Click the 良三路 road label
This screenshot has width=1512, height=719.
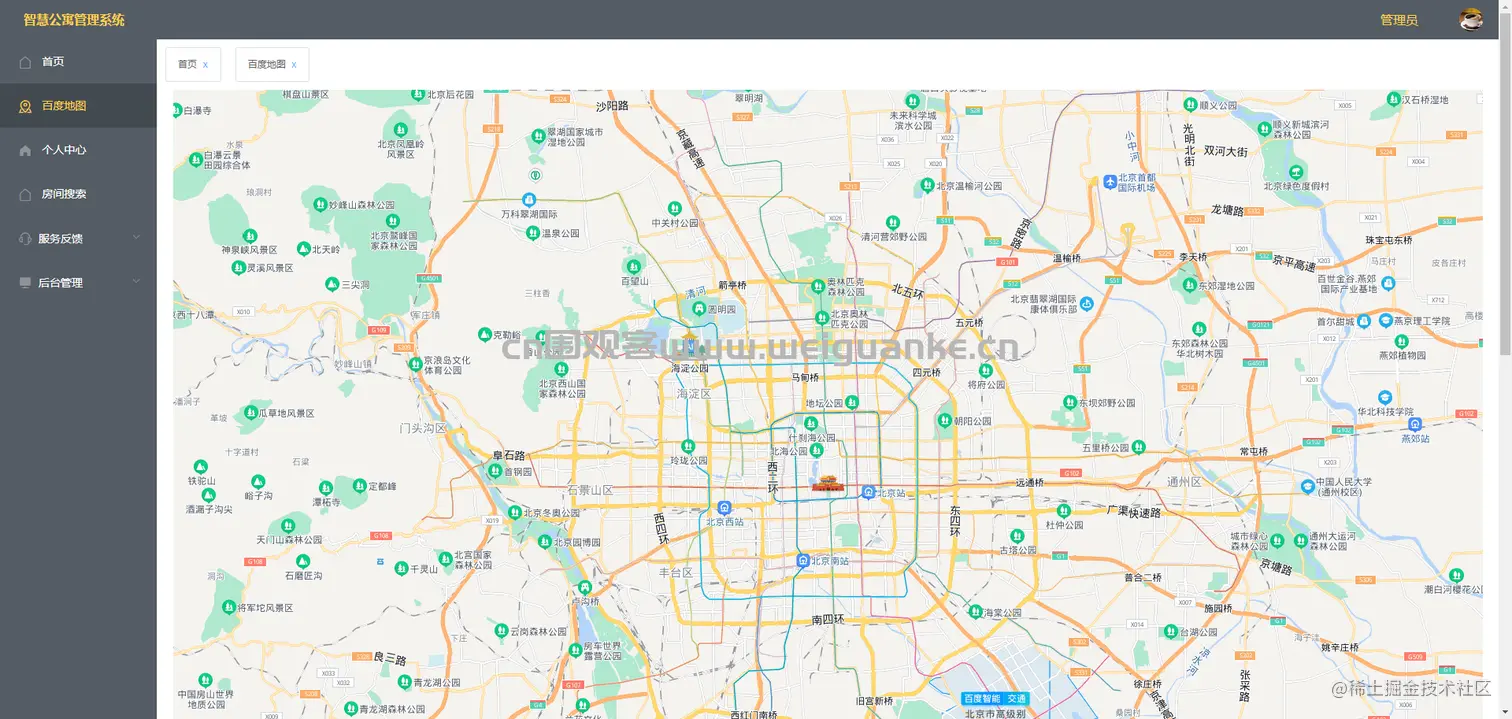click(x=390, y=659)
